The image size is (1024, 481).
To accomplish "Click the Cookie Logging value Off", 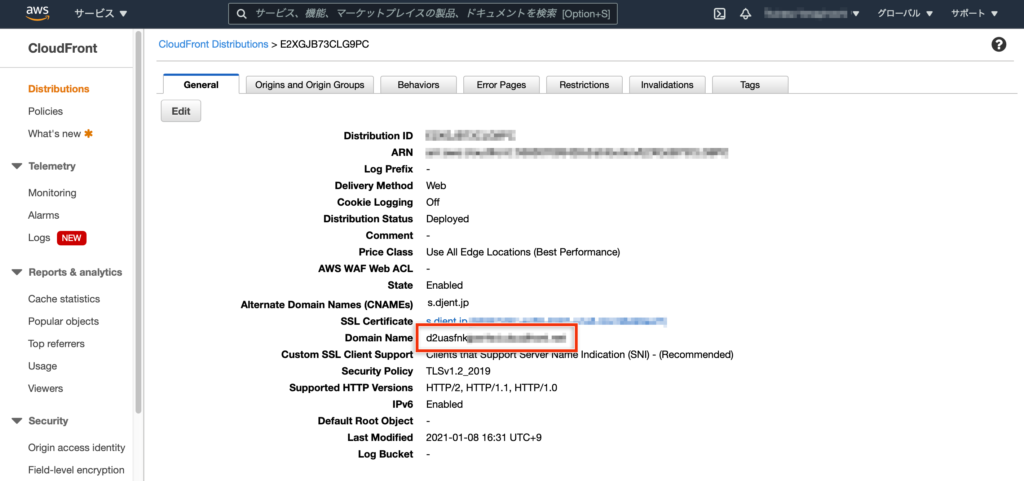I will [433, 202].
